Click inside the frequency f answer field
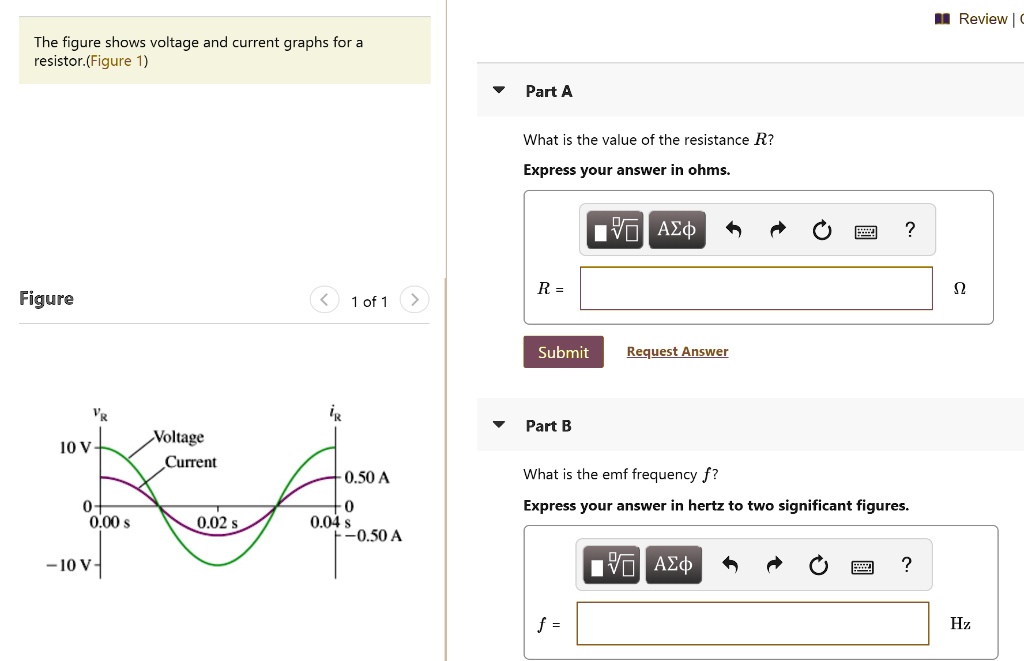Screen dimensions: 1024x661 752,623
